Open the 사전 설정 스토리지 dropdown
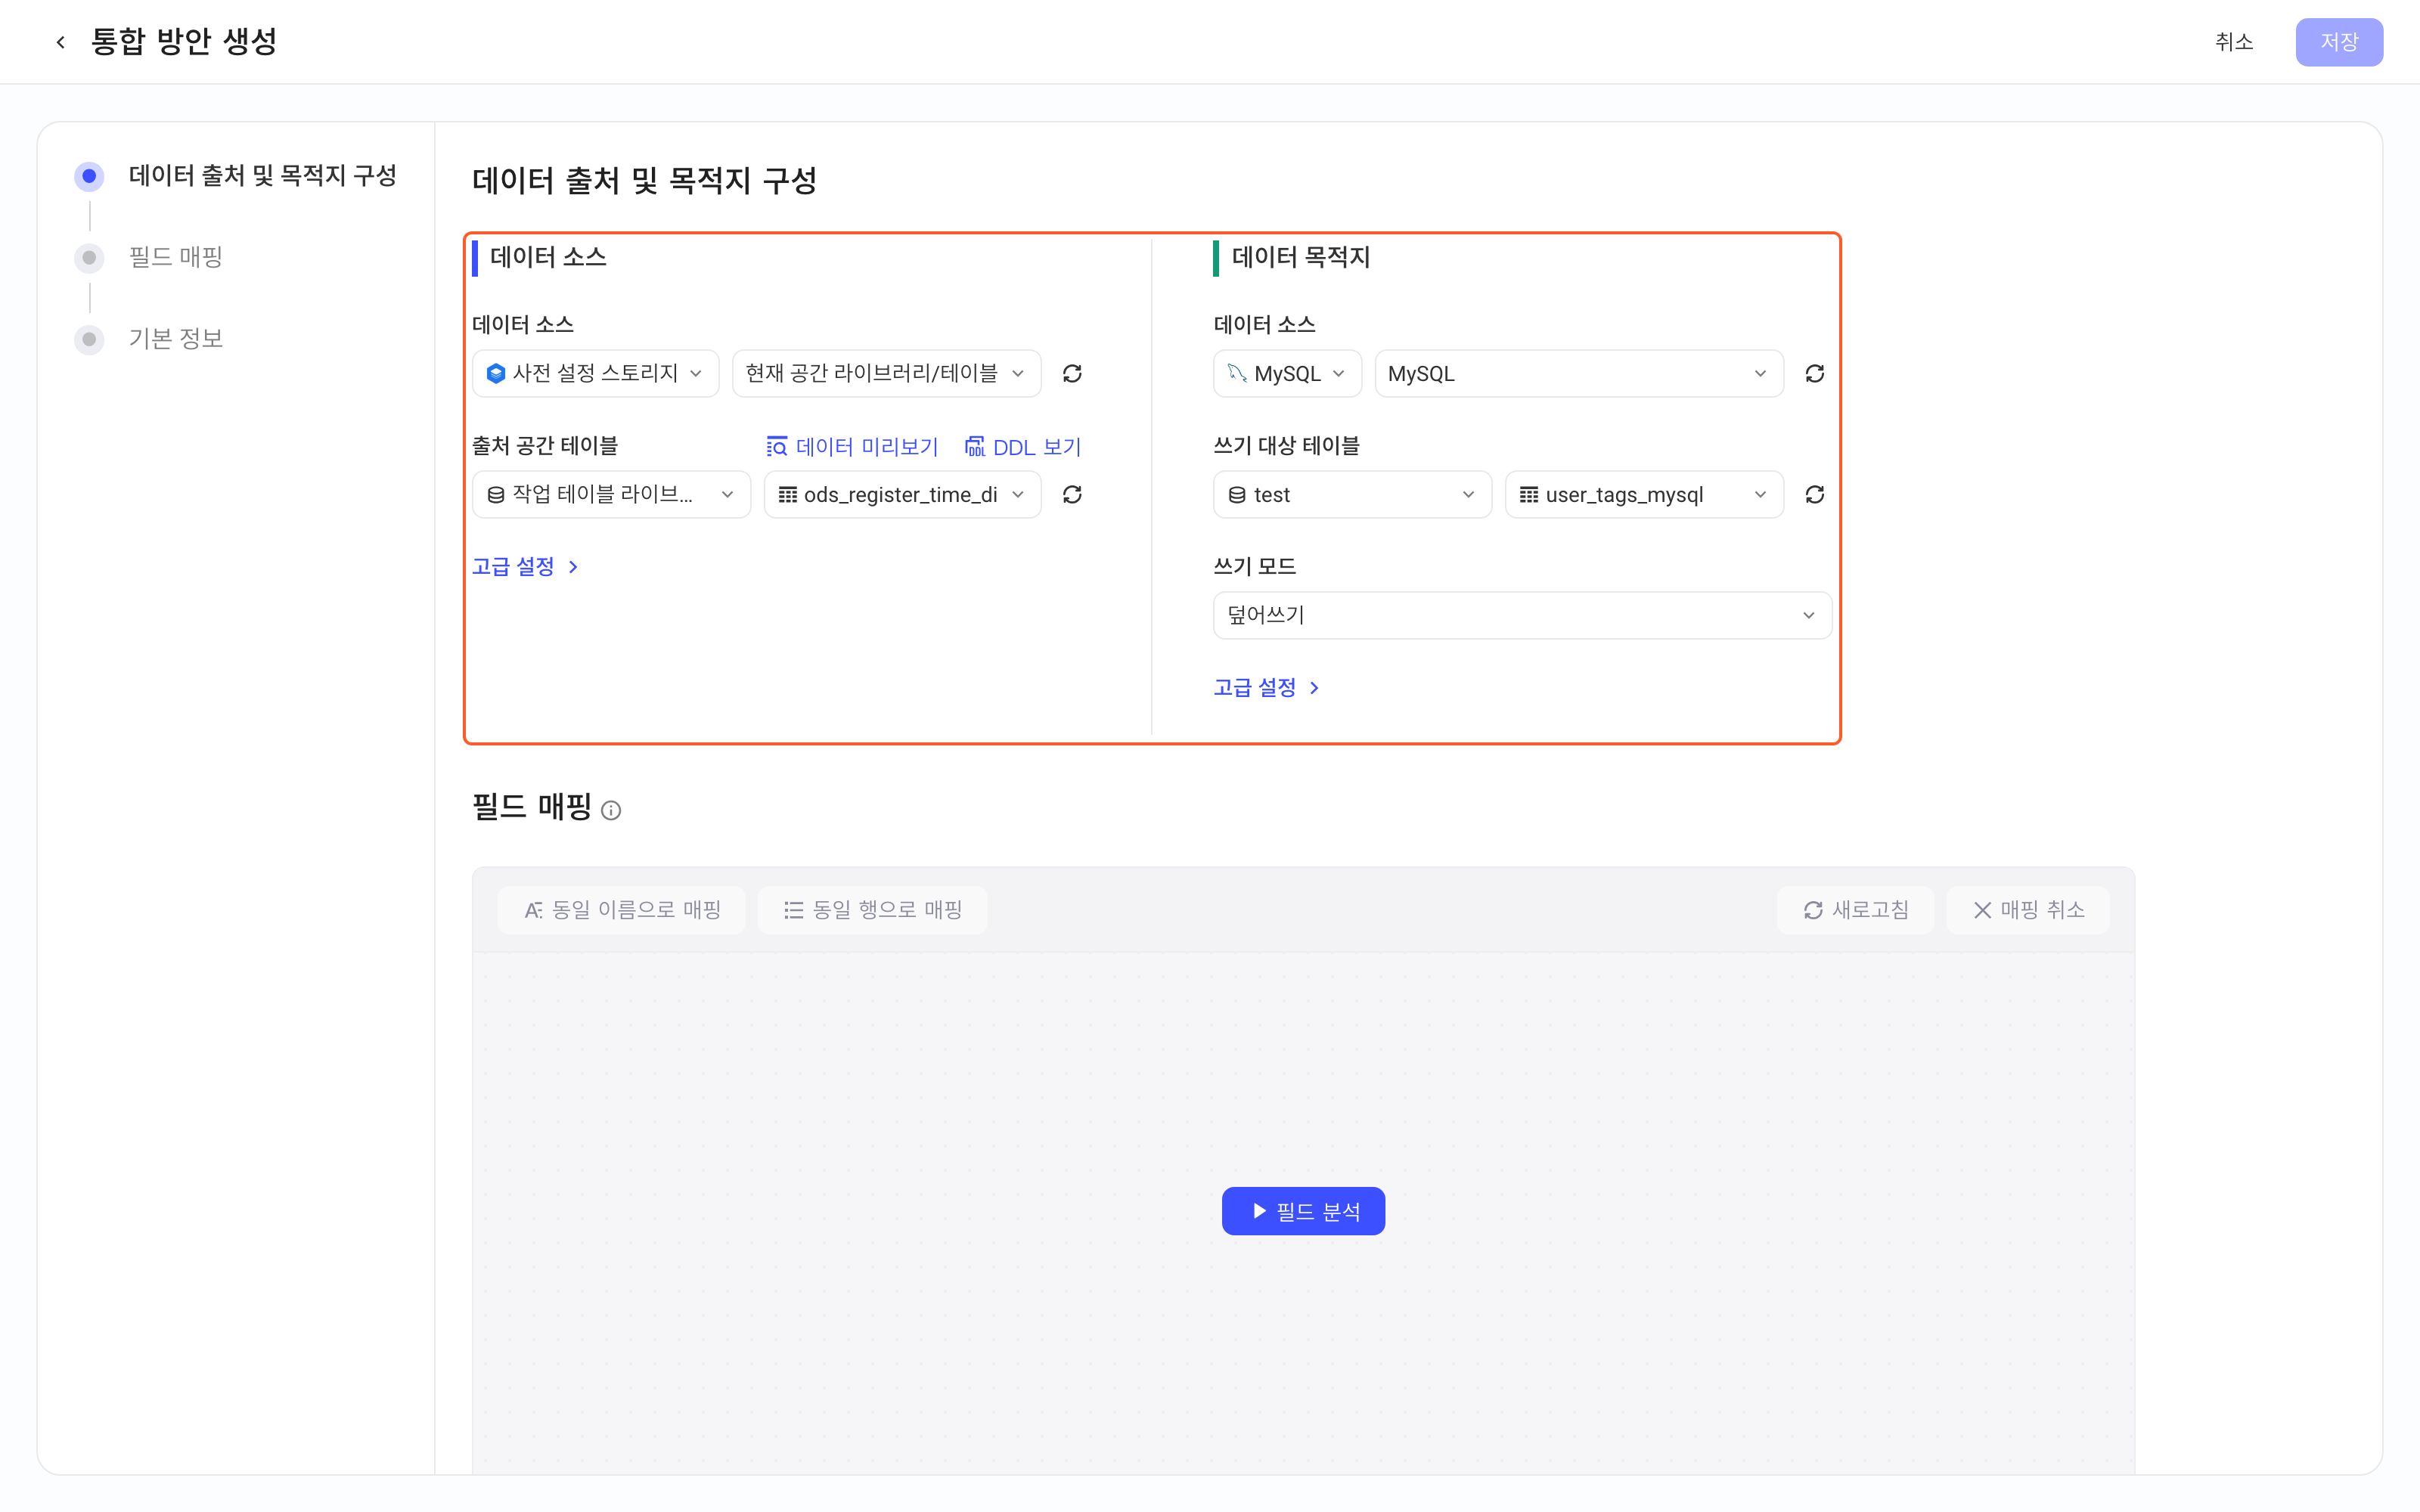The height and width of the screenshot is (1512, 2420). pyautogui.click(x=595, y=374)
